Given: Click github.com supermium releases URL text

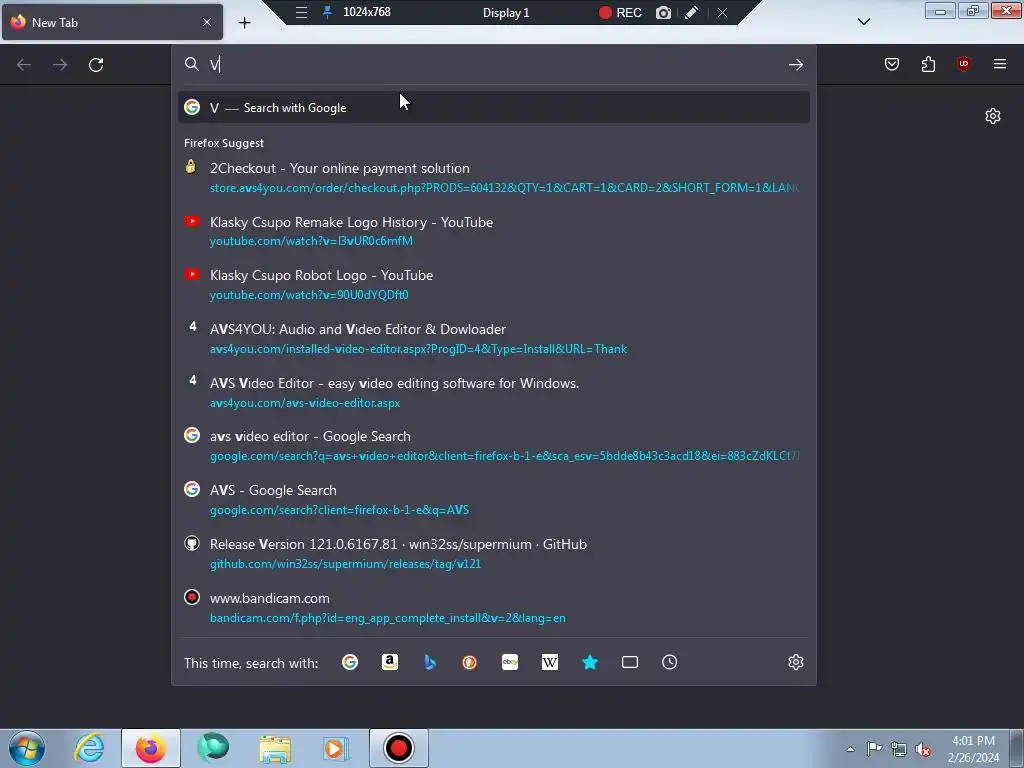Looking at the screenshot, I should click(x=345, y=564).
